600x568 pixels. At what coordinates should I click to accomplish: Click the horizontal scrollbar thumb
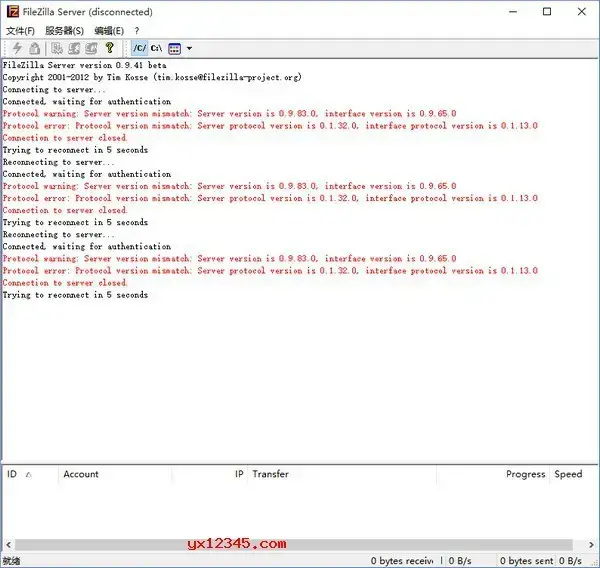pos(294,544)
